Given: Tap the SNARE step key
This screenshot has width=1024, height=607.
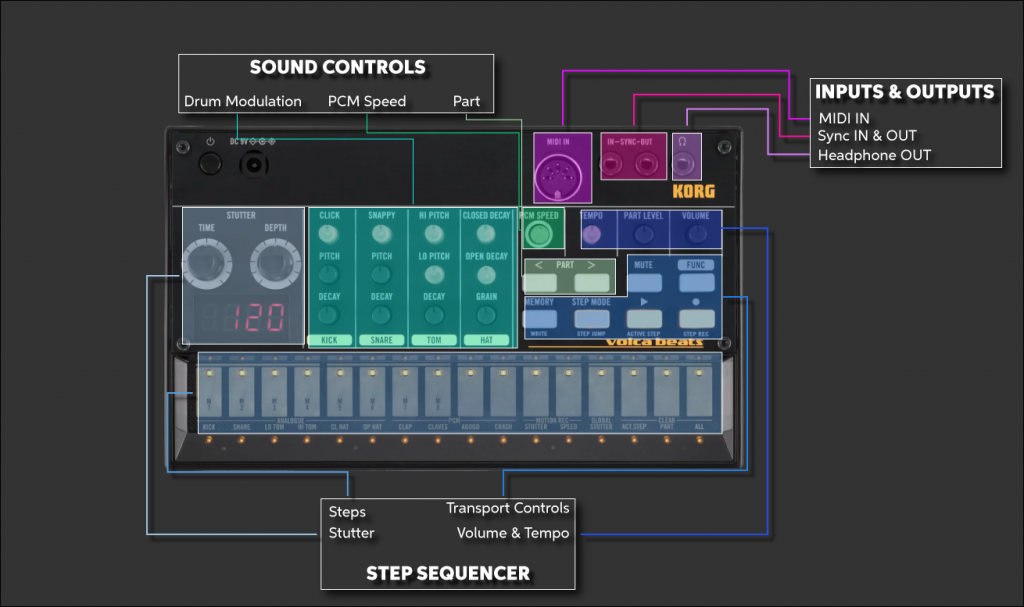Looking at the screenshot, I should pos(242,392).
